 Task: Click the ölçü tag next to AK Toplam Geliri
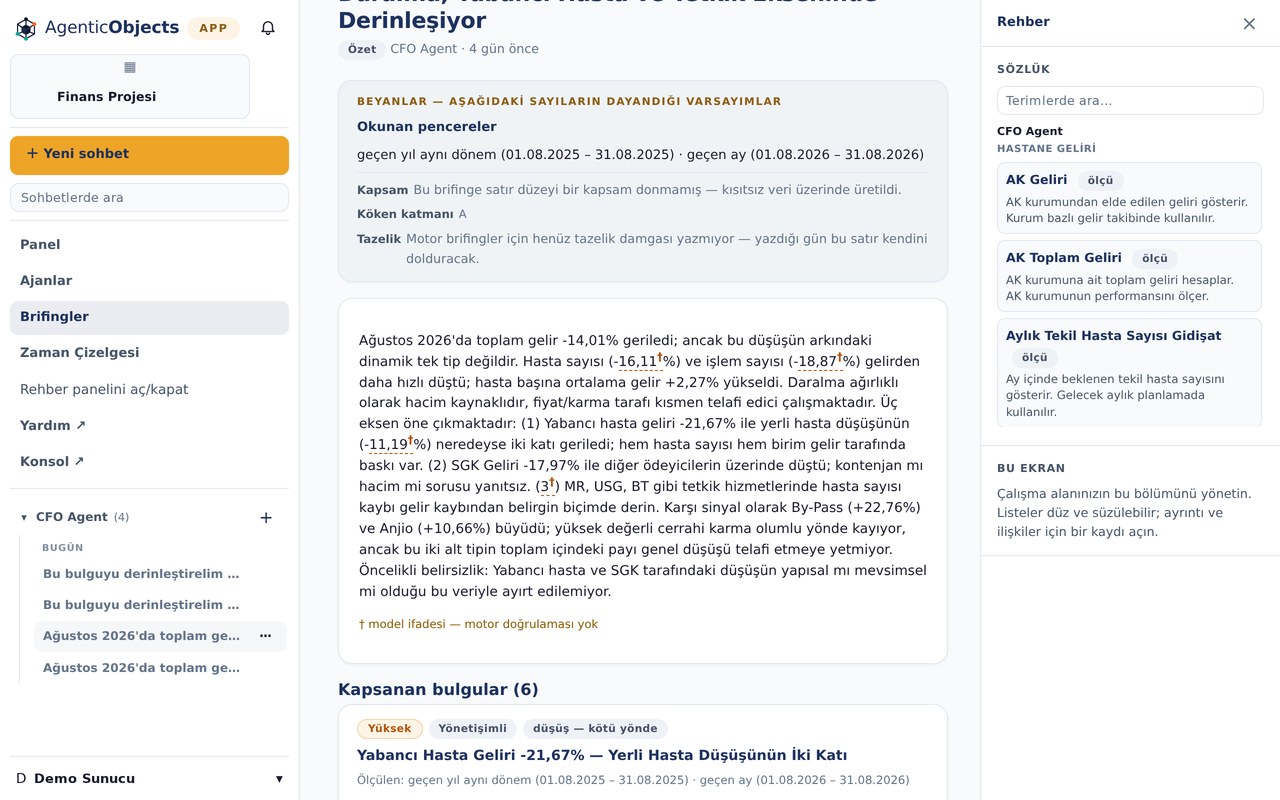pyautogui.click(x=1155, y=259)
